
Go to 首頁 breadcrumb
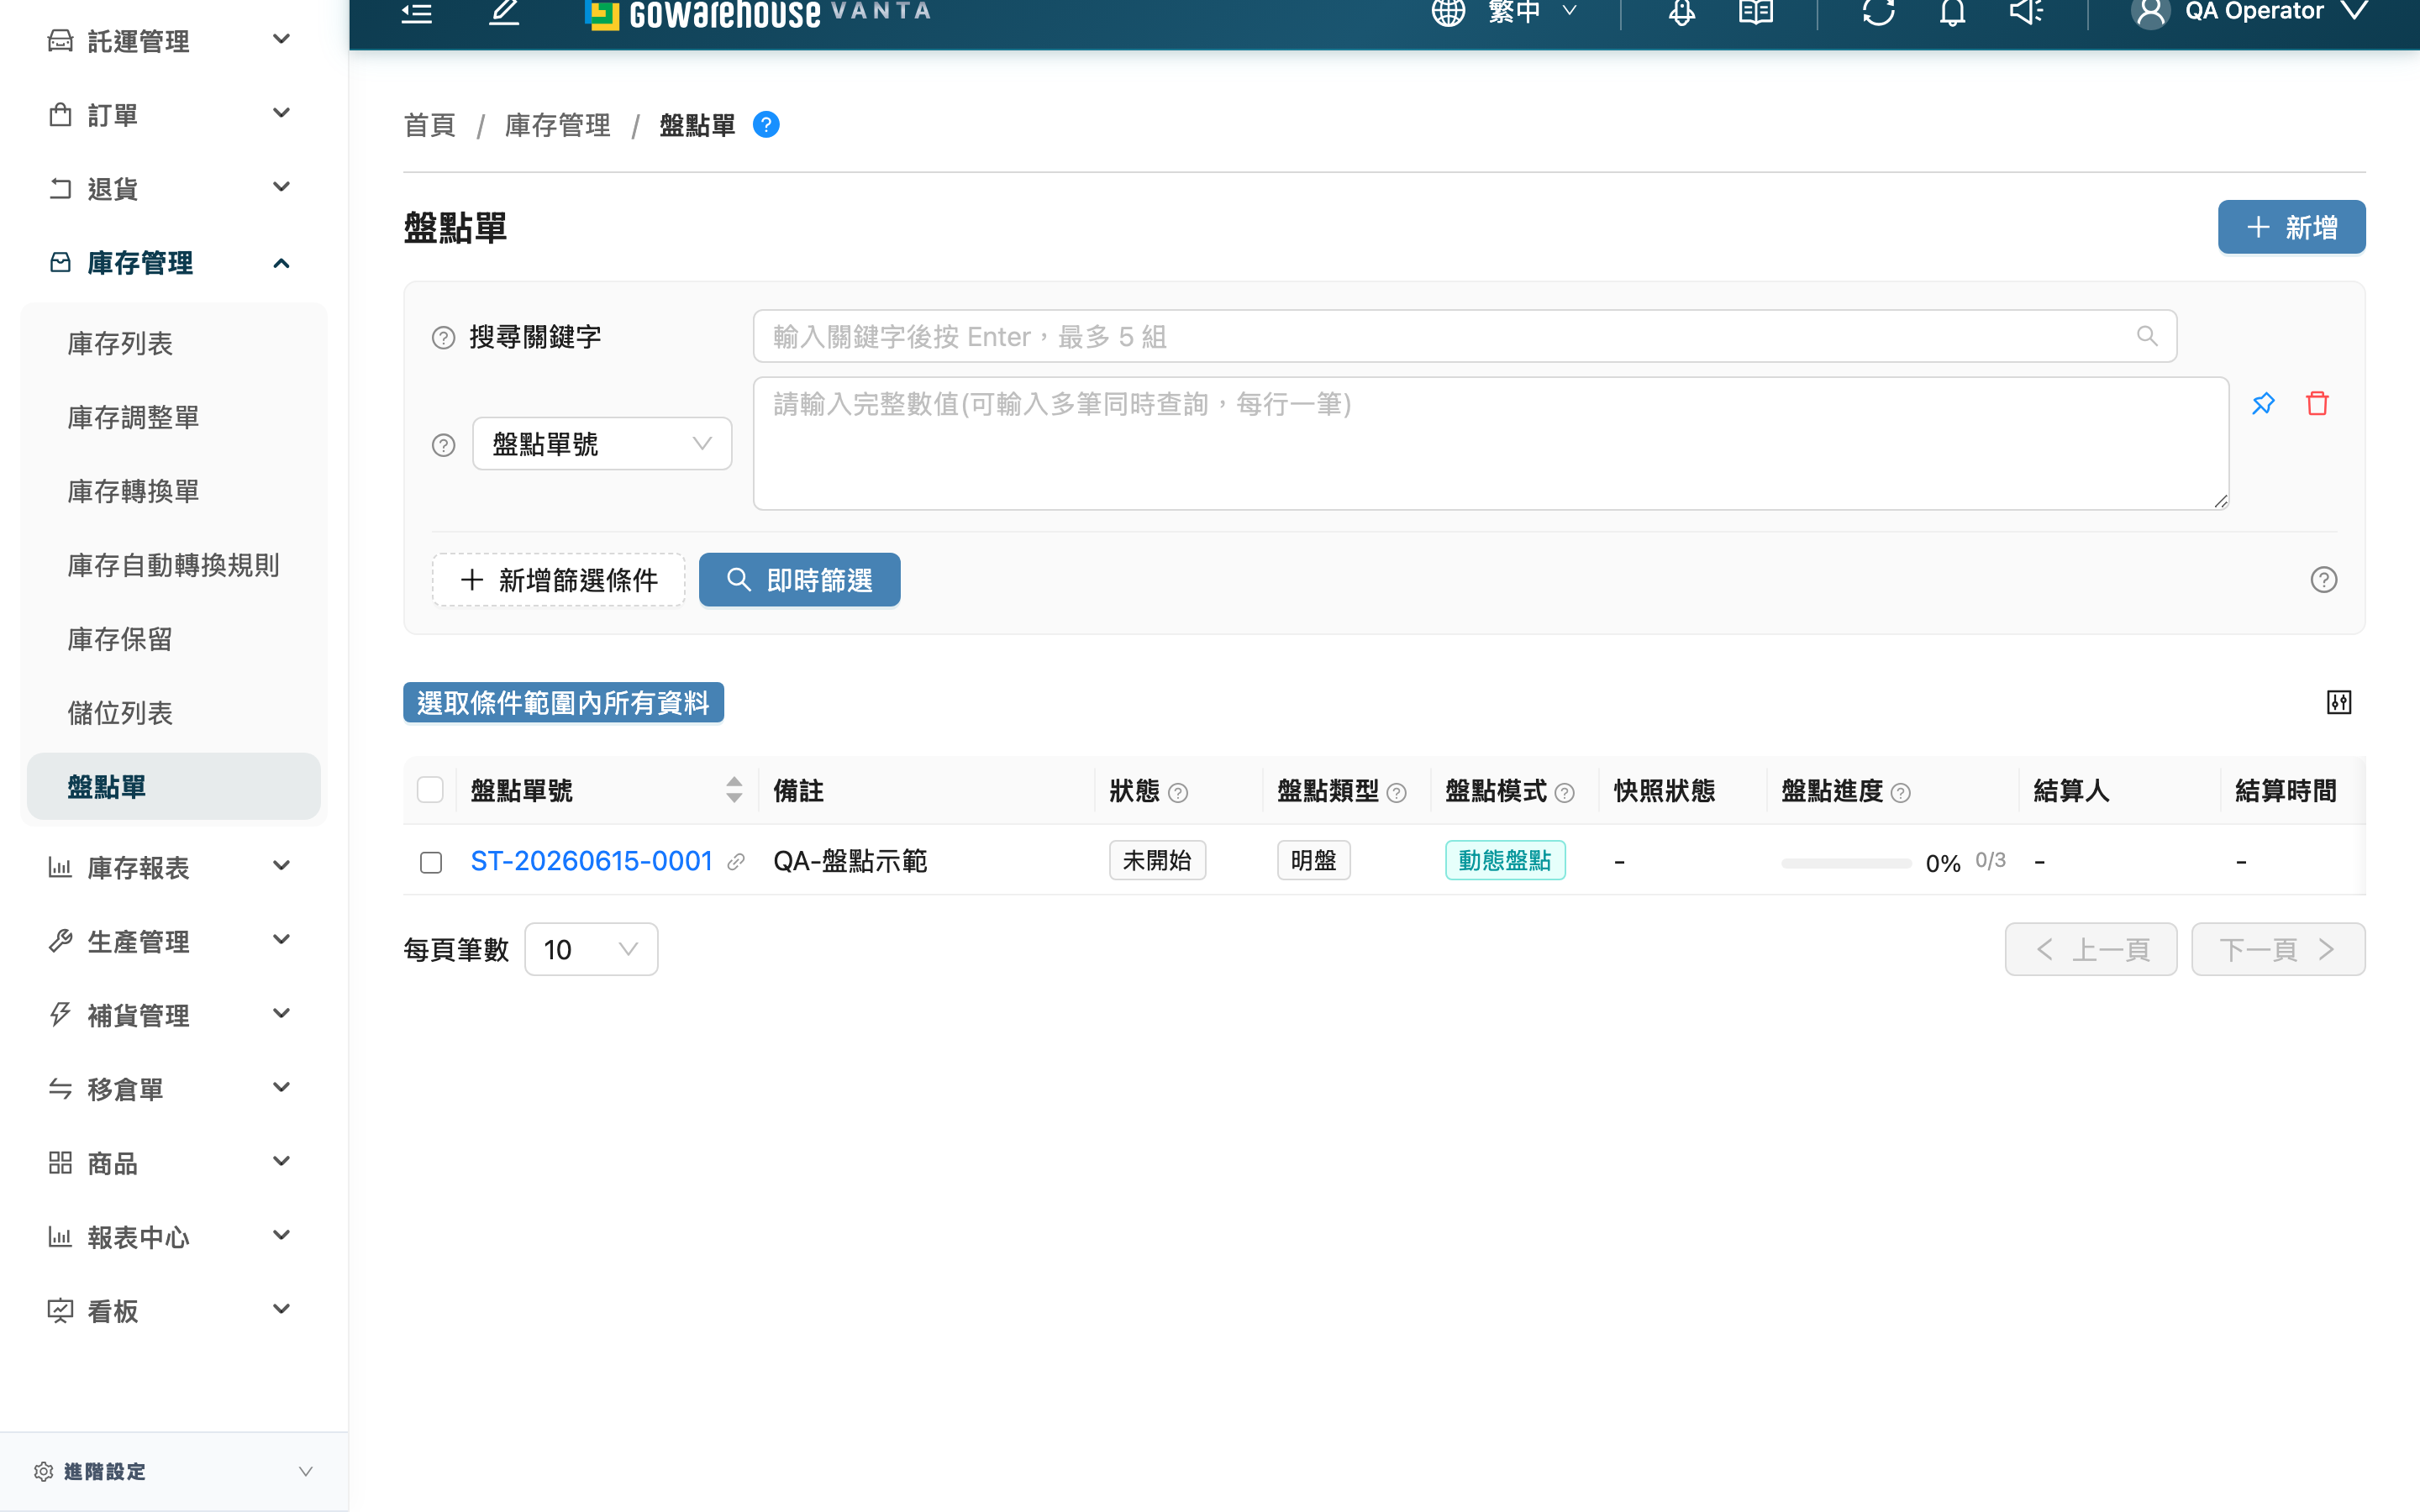tap(430, 125)
